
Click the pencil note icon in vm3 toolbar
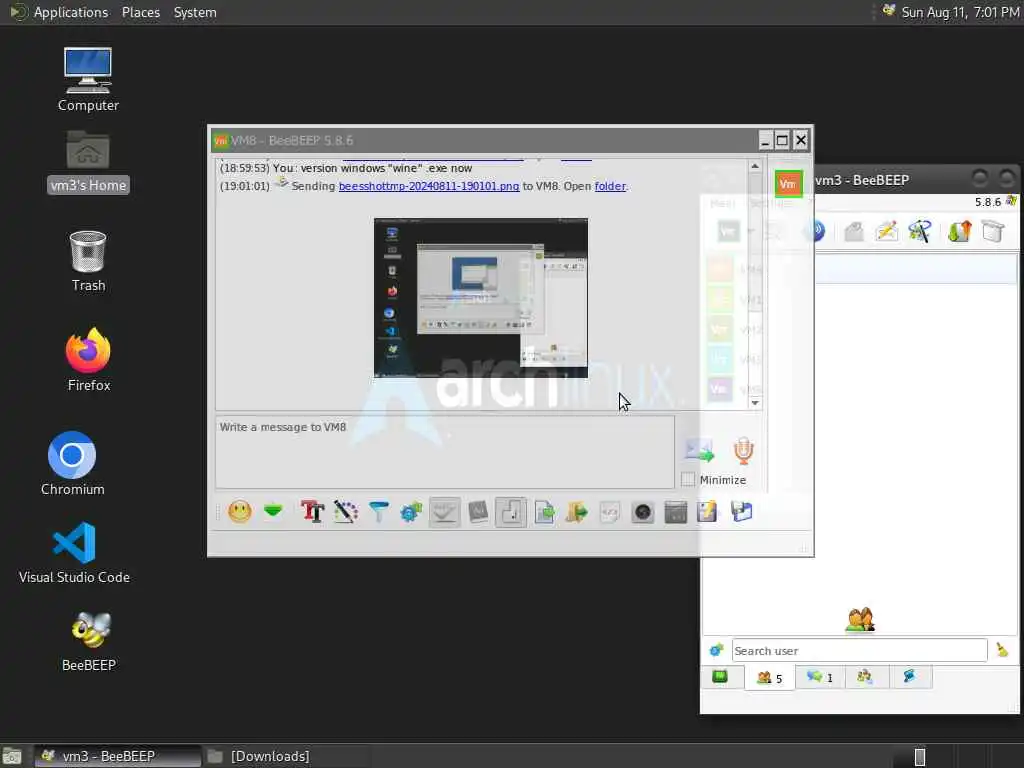pos(887,231)
